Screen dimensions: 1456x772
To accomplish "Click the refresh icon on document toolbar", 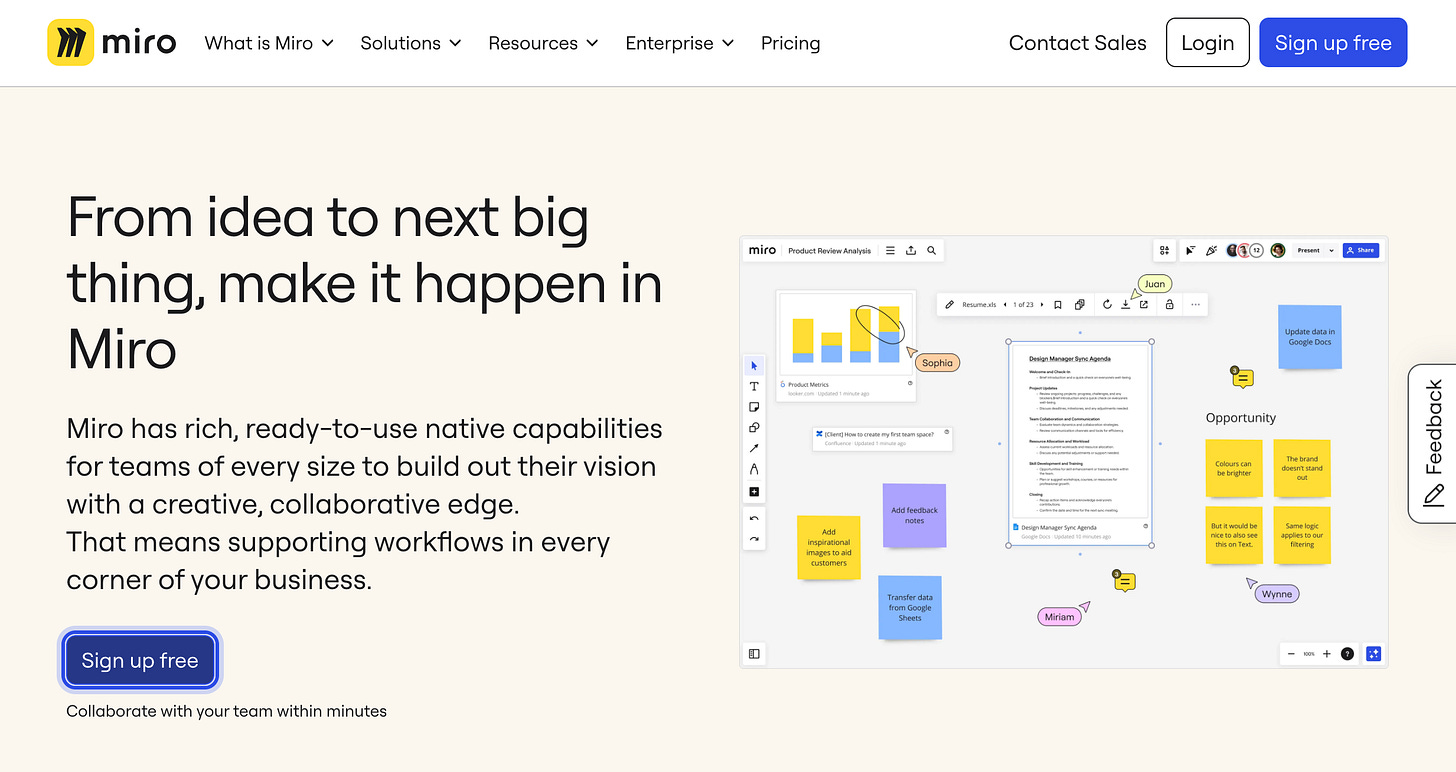I will coord(1107,304).
